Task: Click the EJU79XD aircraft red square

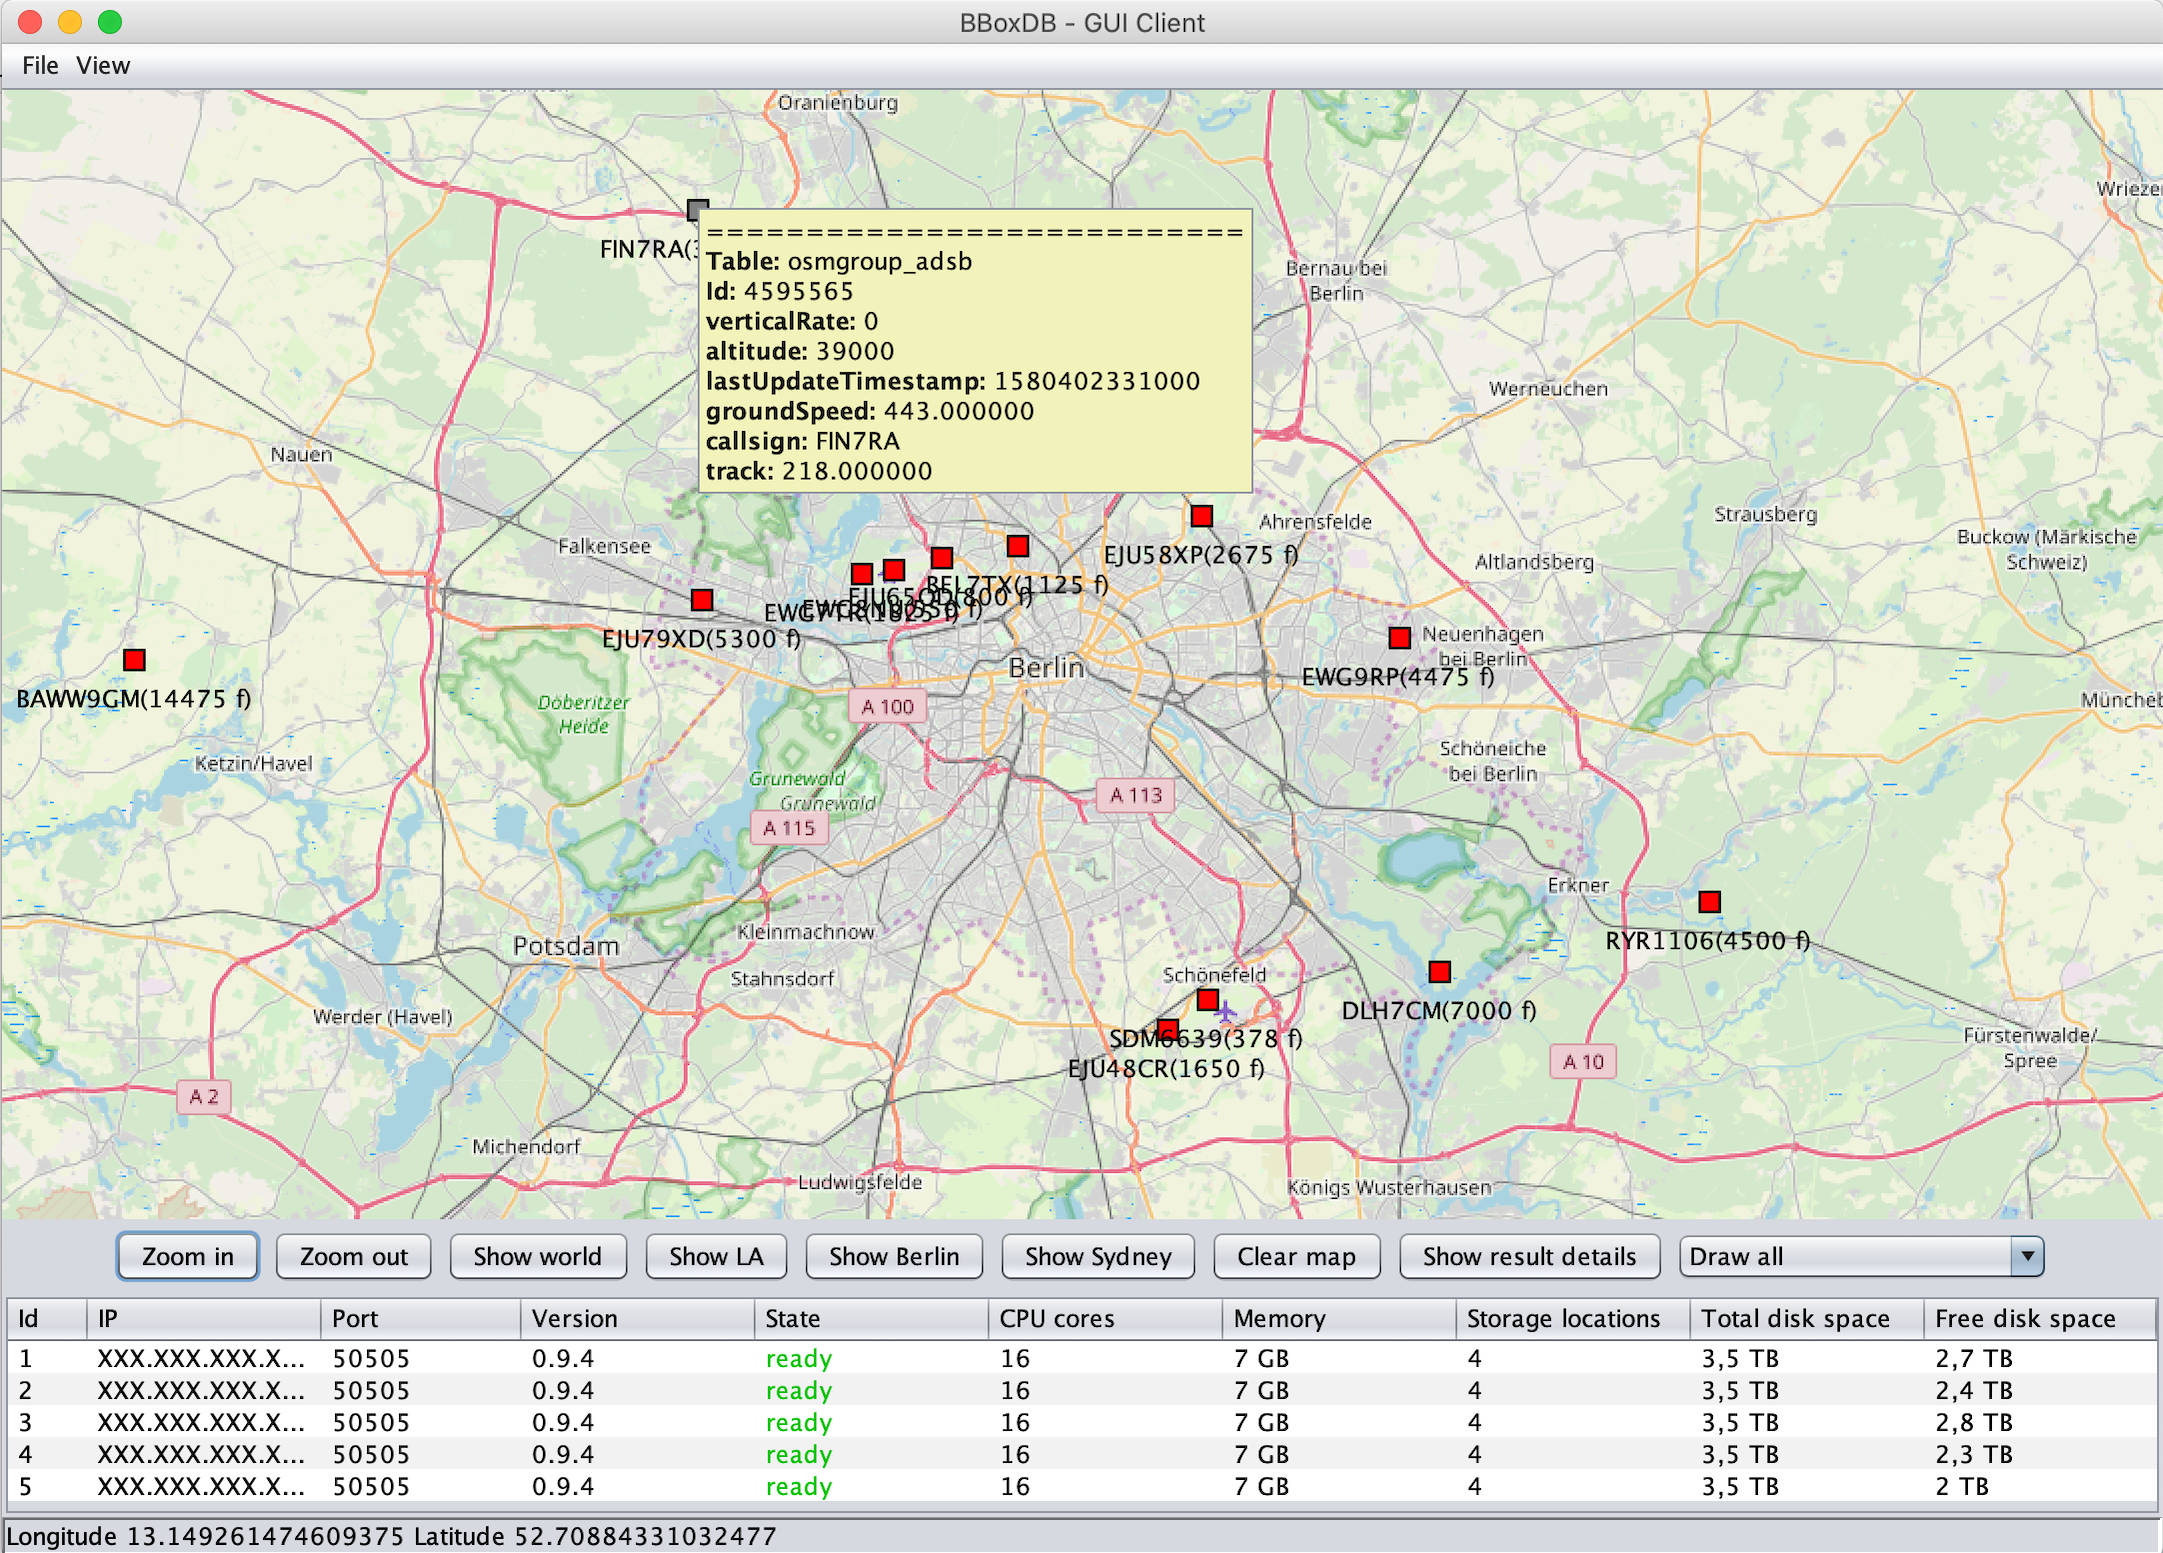Action: click(x=702, y=600)
